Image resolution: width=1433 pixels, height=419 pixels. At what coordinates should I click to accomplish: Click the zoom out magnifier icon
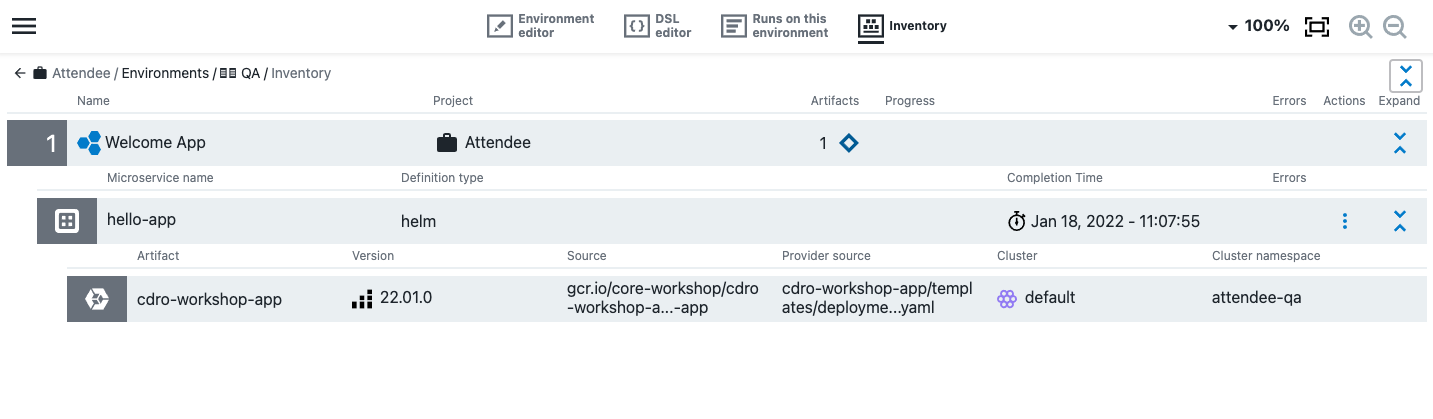point(1395,27)
